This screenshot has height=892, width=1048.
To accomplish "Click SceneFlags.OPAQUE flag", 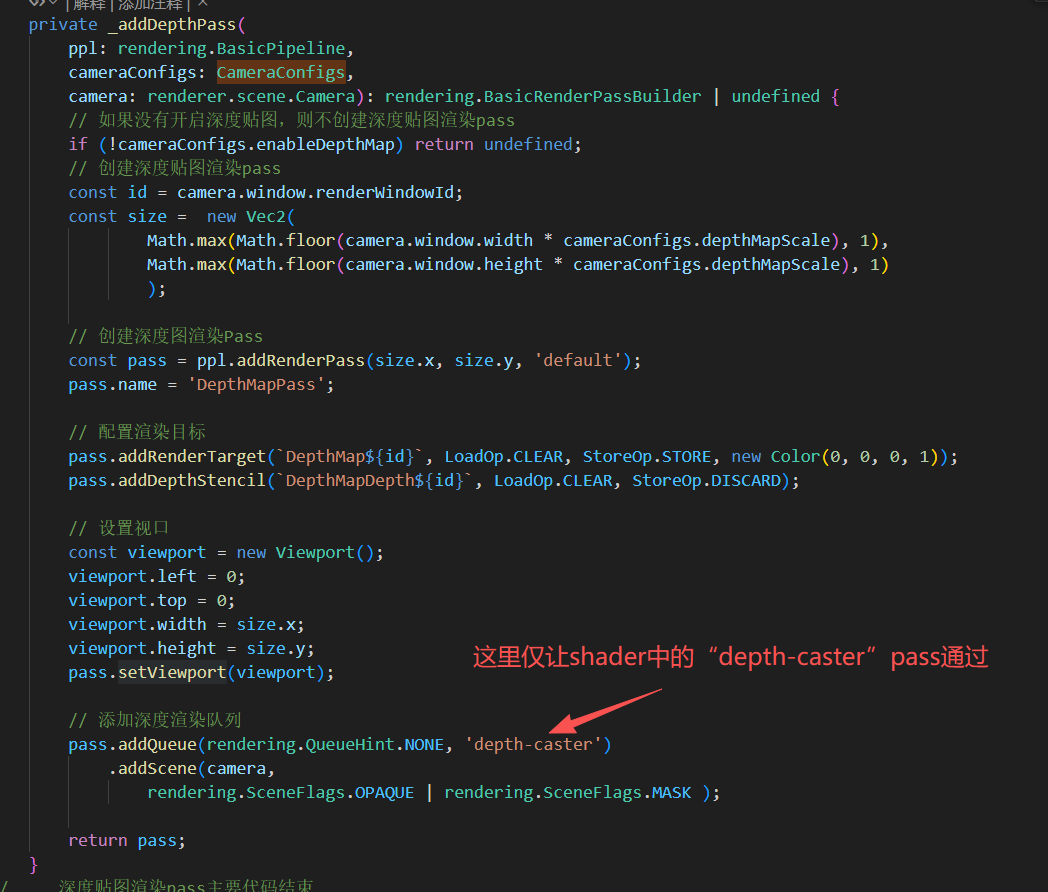I will tap(330, 794).
